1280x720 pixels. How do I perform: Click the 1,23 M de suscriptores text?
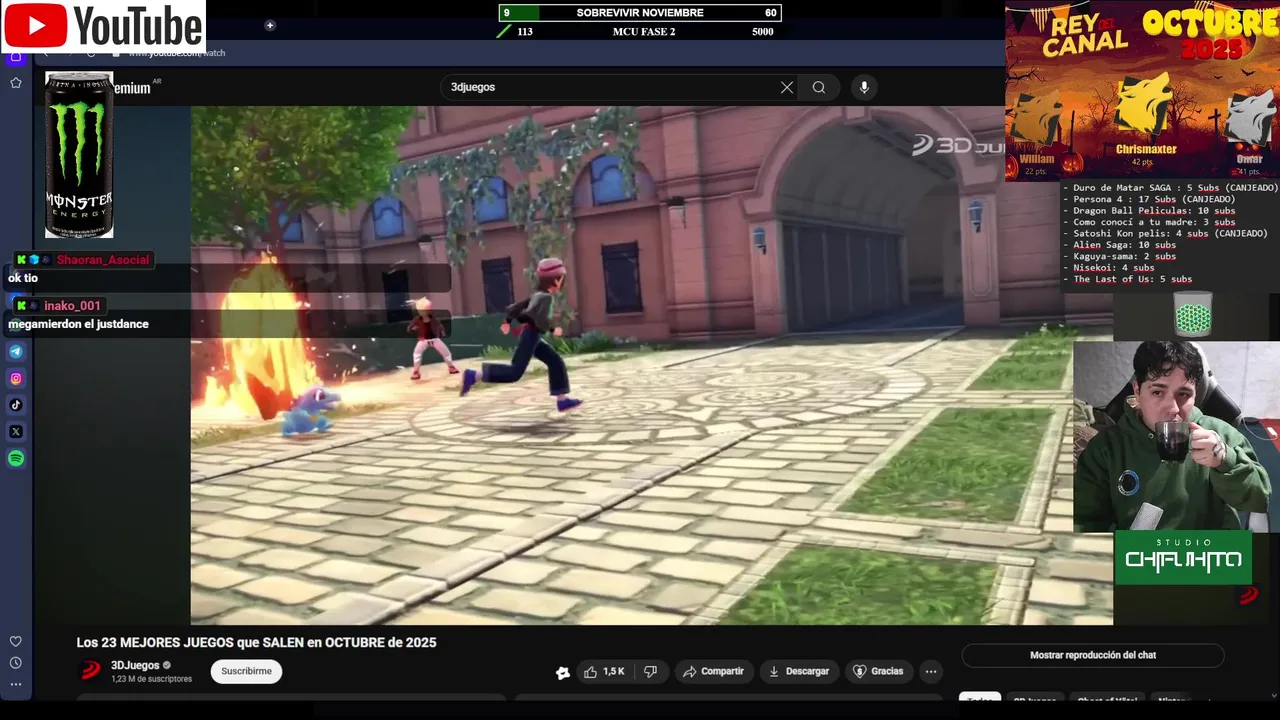click(151, 679)
